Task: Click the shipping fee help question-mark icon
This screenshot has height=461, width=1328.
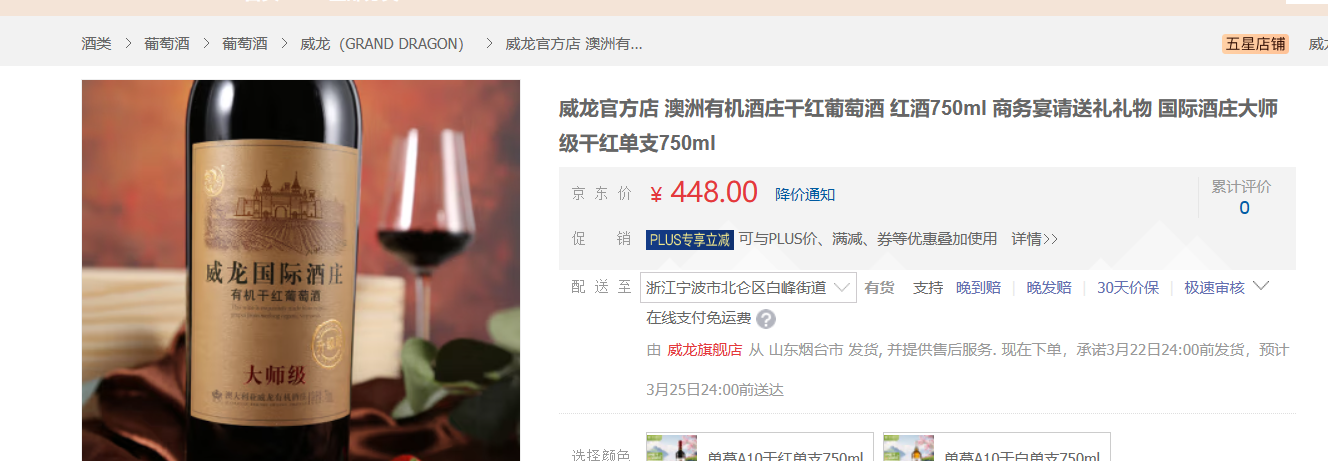Action: 766,319
